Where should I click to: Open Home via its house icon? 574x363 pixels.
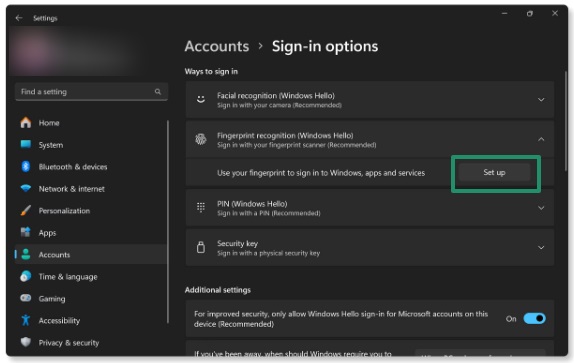click(26, 123)
